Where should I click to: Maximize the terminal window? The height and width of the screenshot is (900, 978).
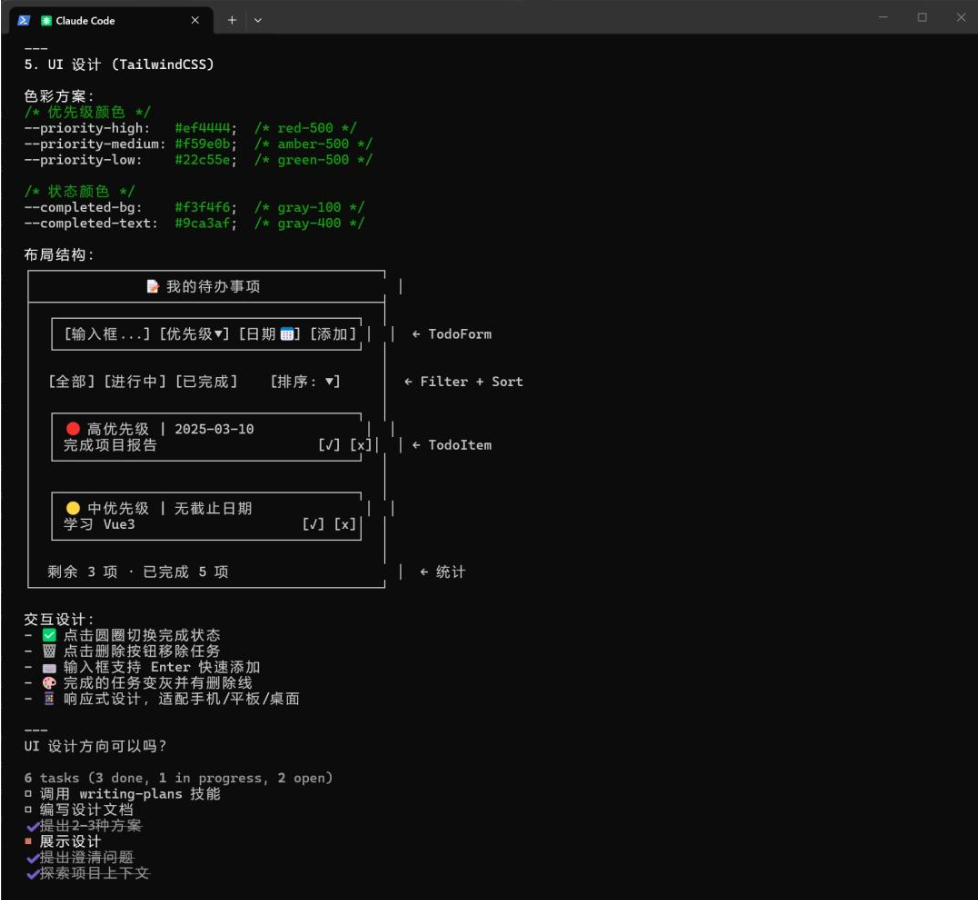click(x=922, y=17)
